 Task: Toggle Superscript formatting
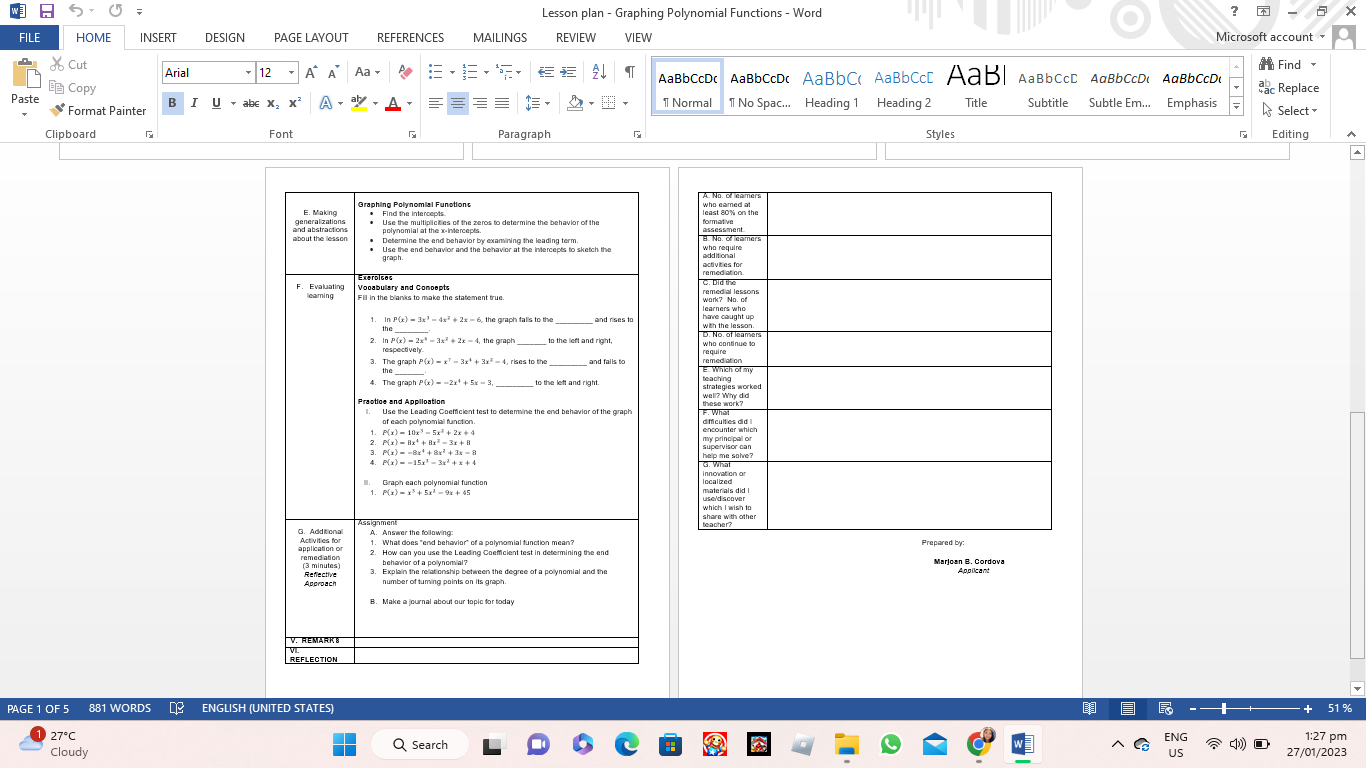tap(295, 103)
